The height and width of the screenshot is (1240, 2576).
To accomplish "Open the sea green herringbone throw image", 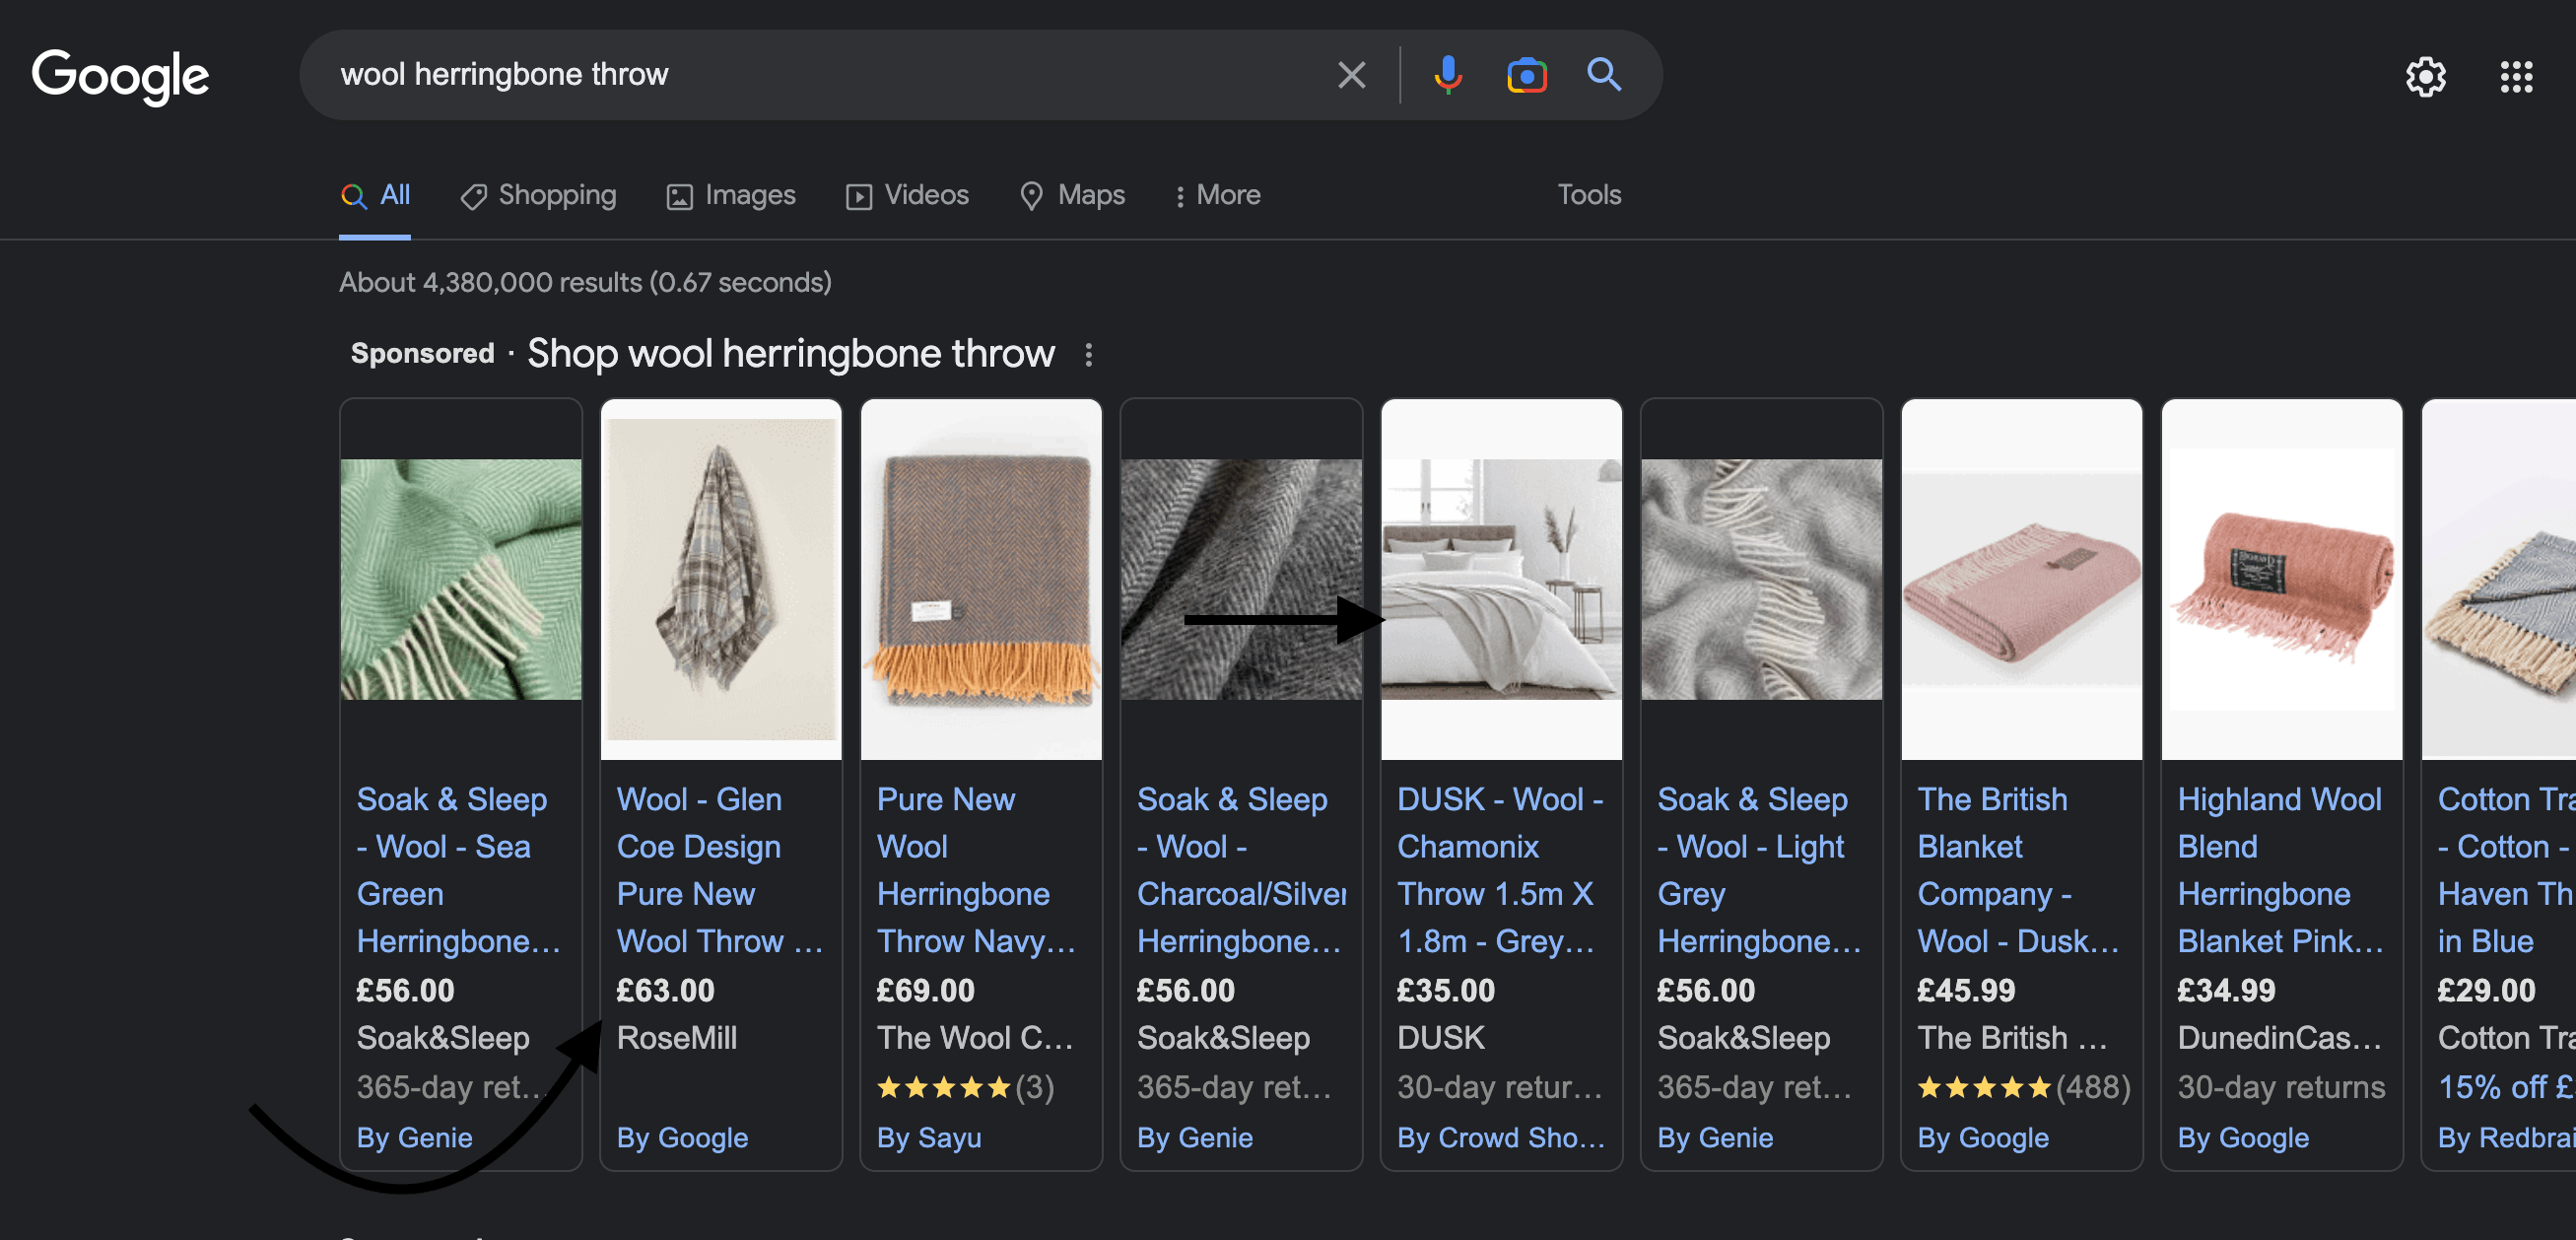I will click(x=460, y=579).
